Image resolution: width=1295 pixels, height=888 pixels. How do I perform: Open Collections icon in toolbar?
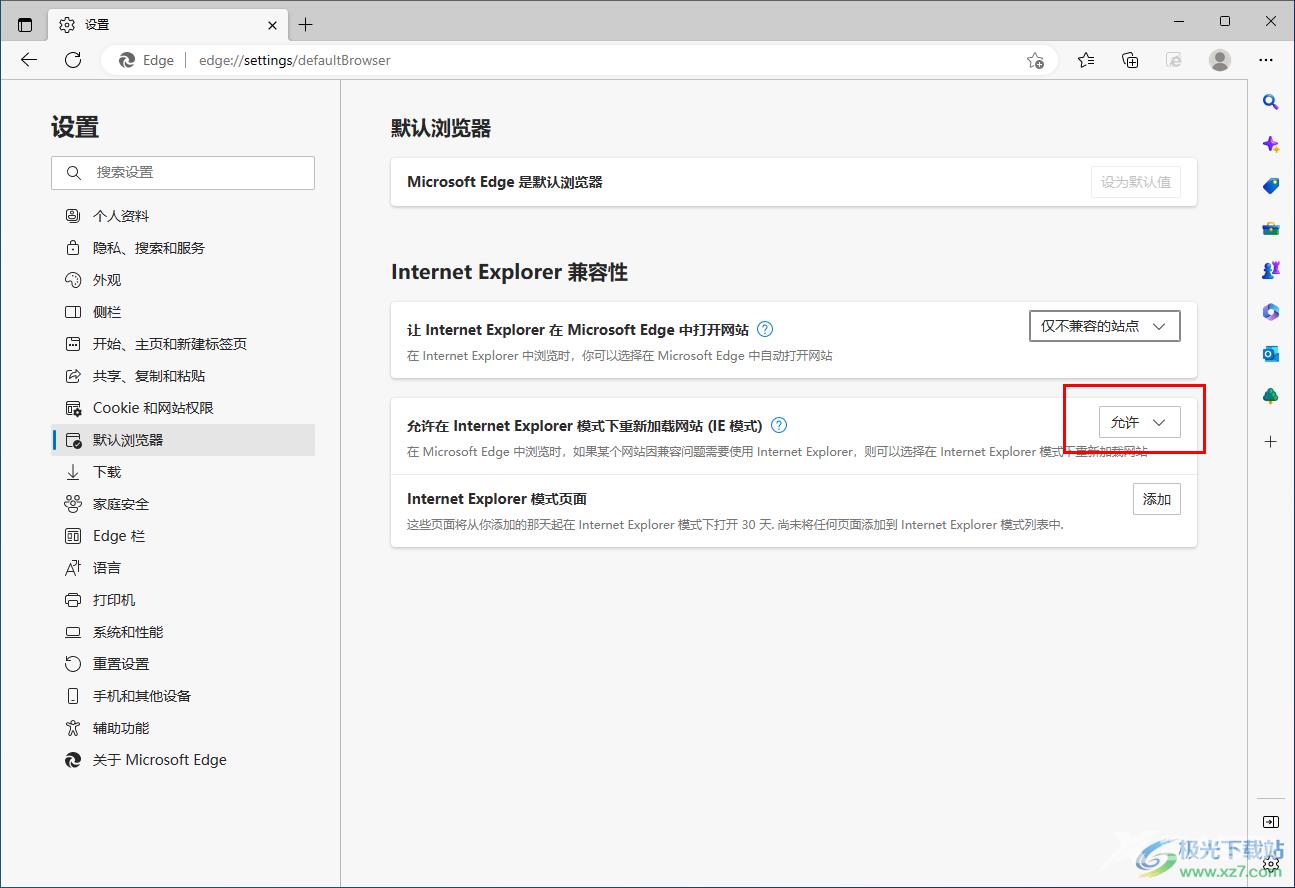[1130, 60]
